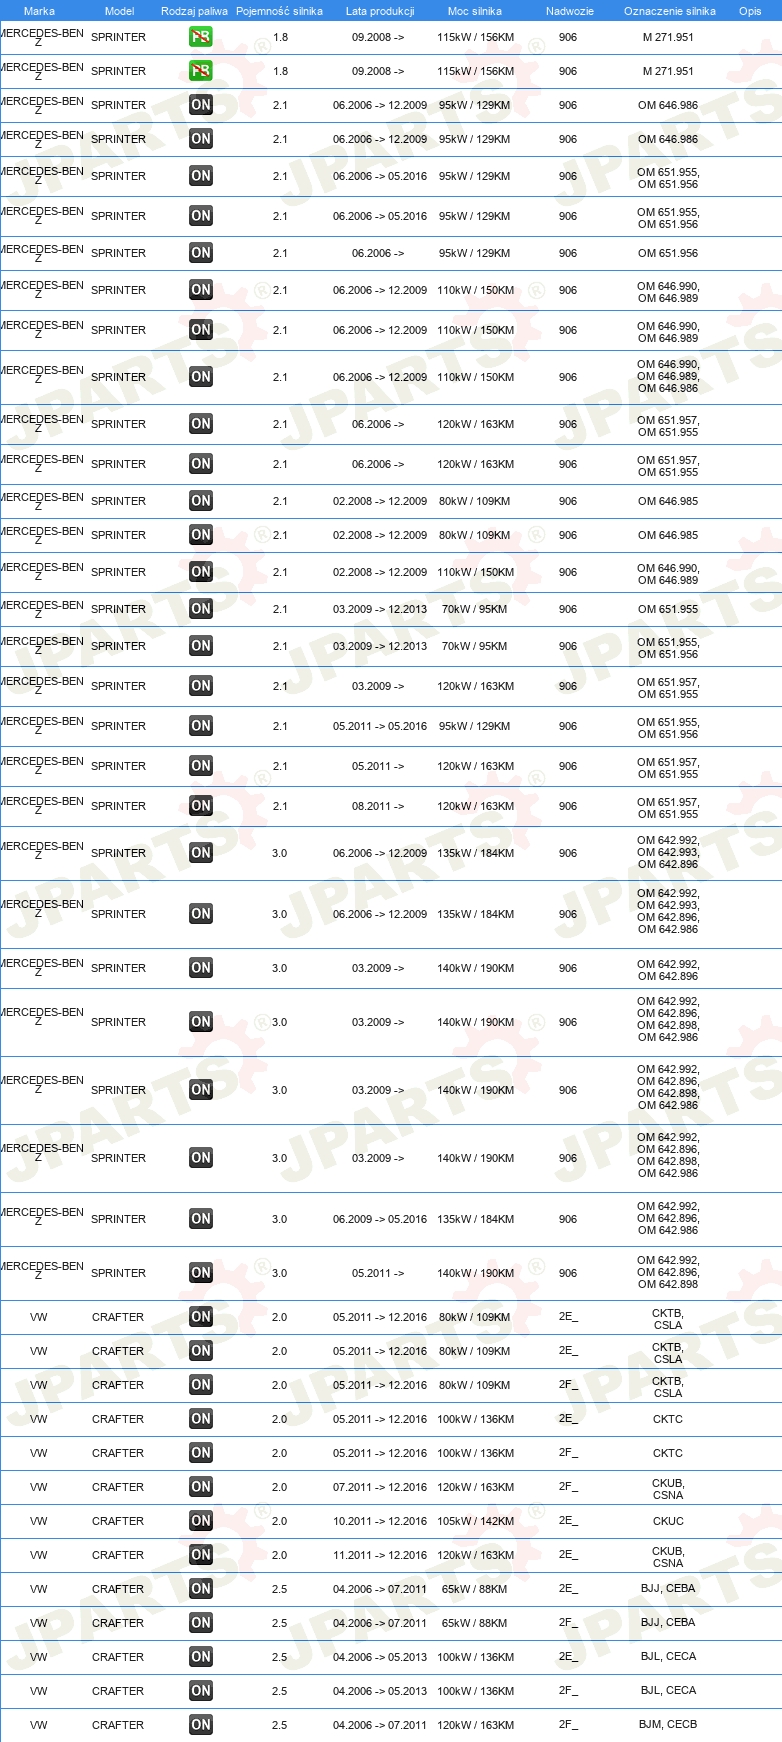Image resolution: width=782 pixels, height=1742 pixels.
Task: Click the Rodzaj paliwa column header
Action: [x=194, y=11]
